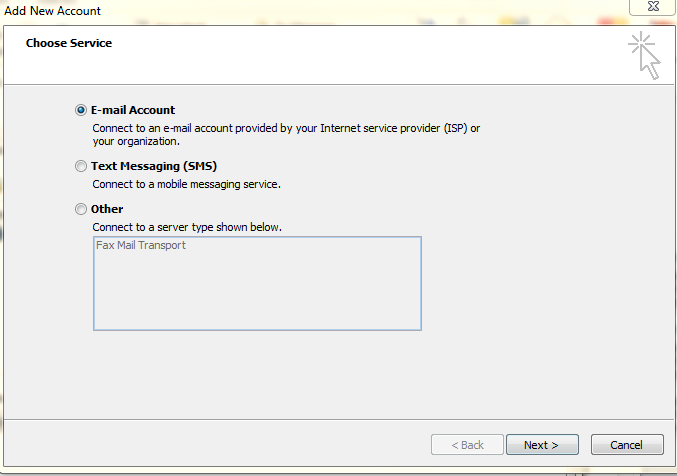Click empty area of server type listbox
Image resolution: width=677 pixels, height=476 pixels.
(257, 294)
